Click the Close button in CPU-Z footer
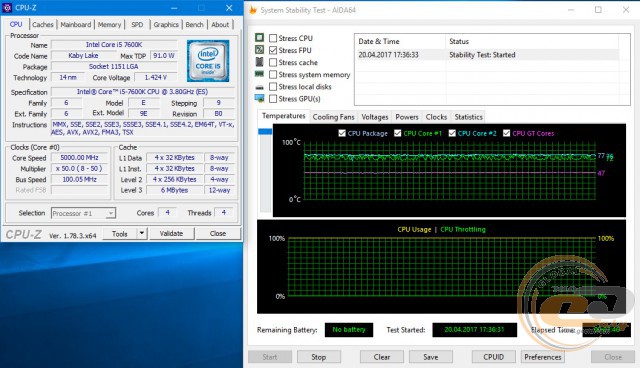The width and height of the screenshot is (640, 368). (218, 233)
